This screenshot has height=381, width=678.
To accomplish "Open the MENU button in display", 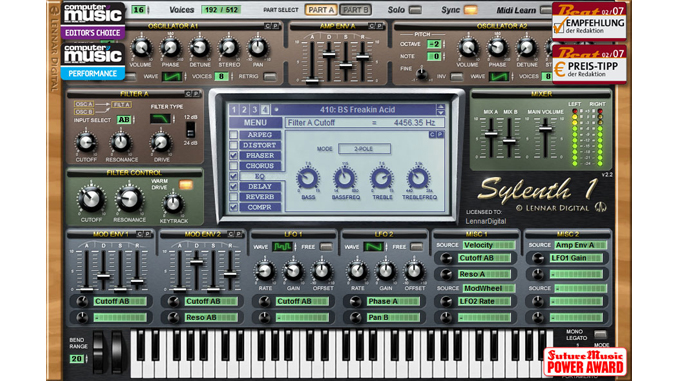I will pos(255,123).
